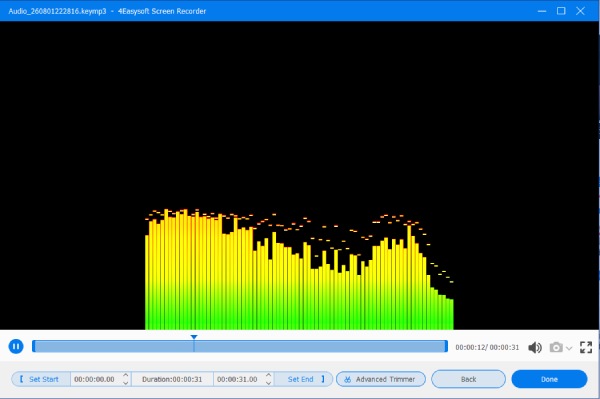Increase start time with up arrow
The image size is (600, 399).
tap(126, 375)
